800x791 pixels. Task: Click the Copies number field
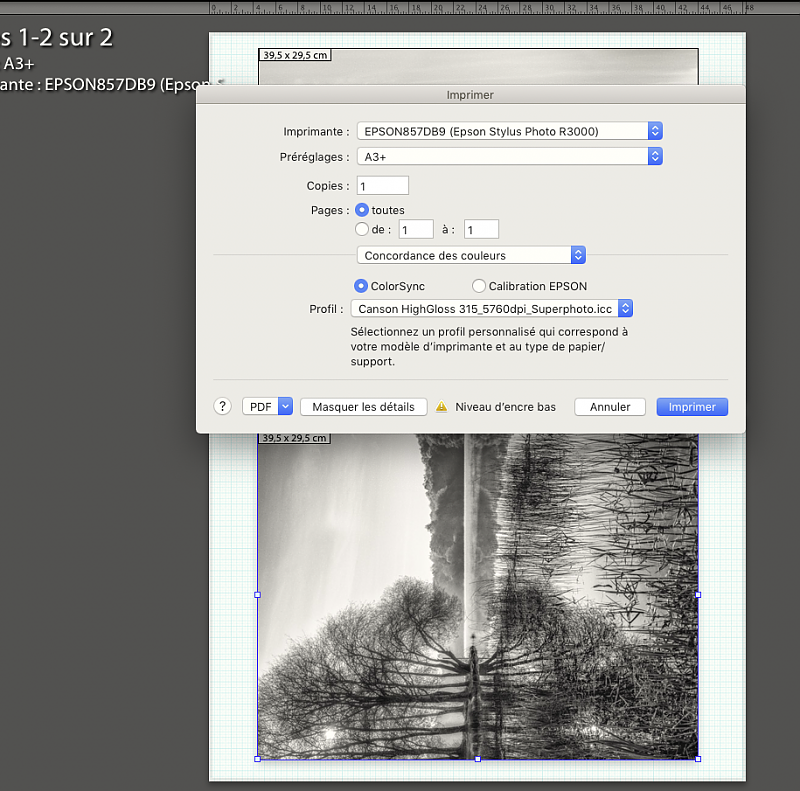click(x=383, y=186)
